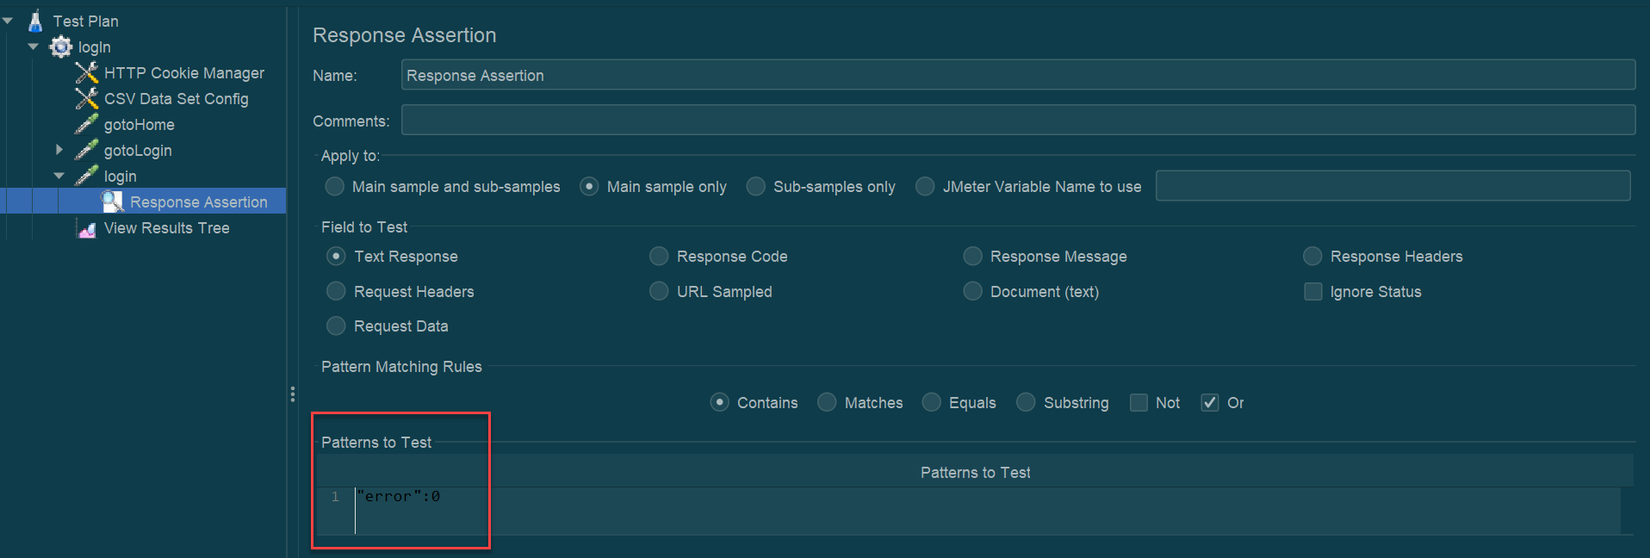The height and width of the screenshot is (558, 1650).
Task: Click the gotoHome sampler pipette icon
Action: point(87,124)
